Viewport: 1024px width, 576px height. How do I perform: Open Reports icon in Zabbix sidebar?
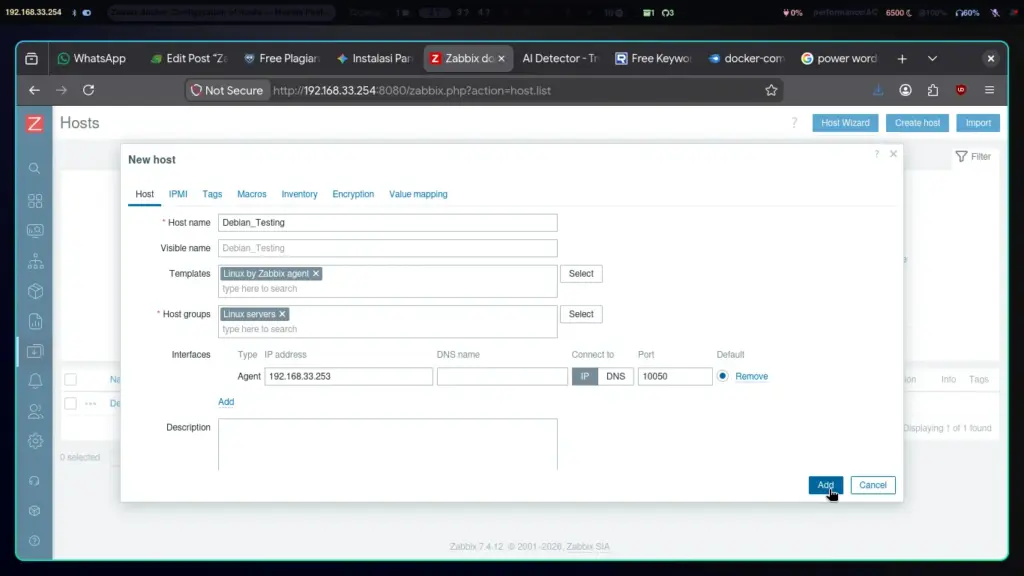[35, 321]
